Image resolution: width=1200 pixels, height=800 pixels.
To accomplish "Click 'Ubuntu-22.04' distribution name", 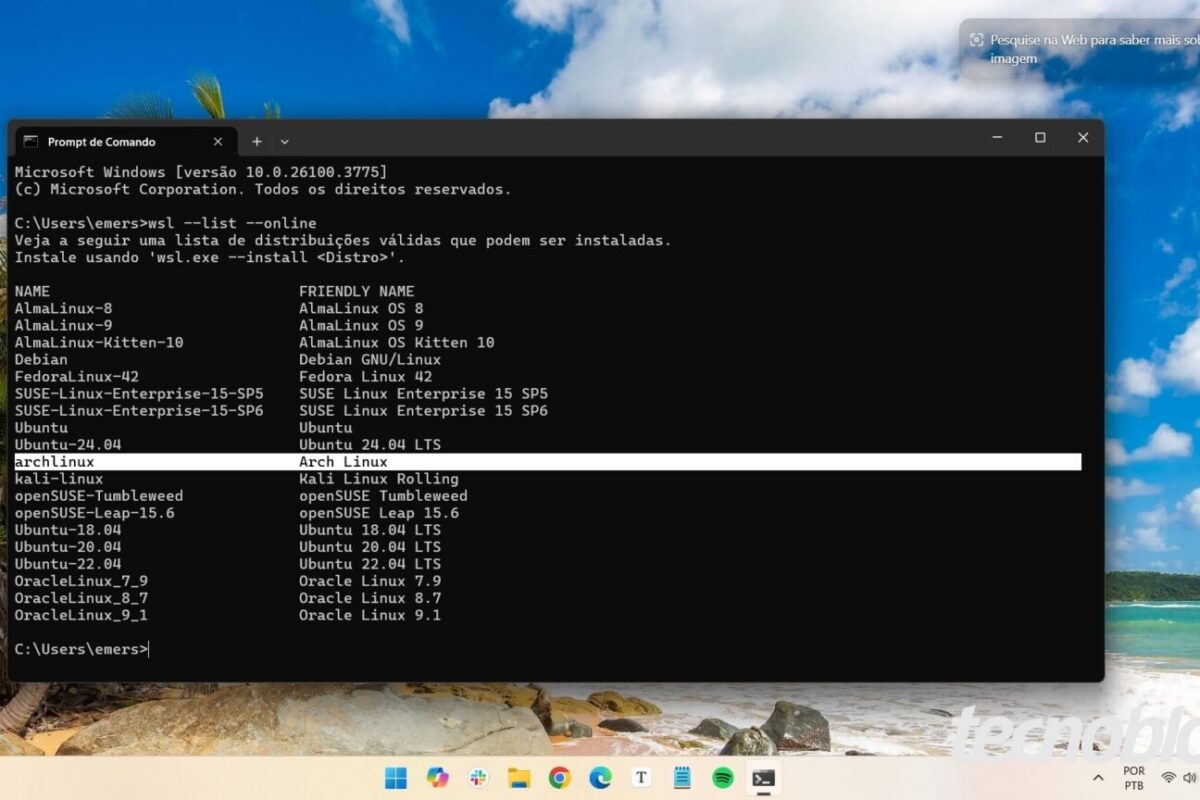I will (x=68, y=564).
